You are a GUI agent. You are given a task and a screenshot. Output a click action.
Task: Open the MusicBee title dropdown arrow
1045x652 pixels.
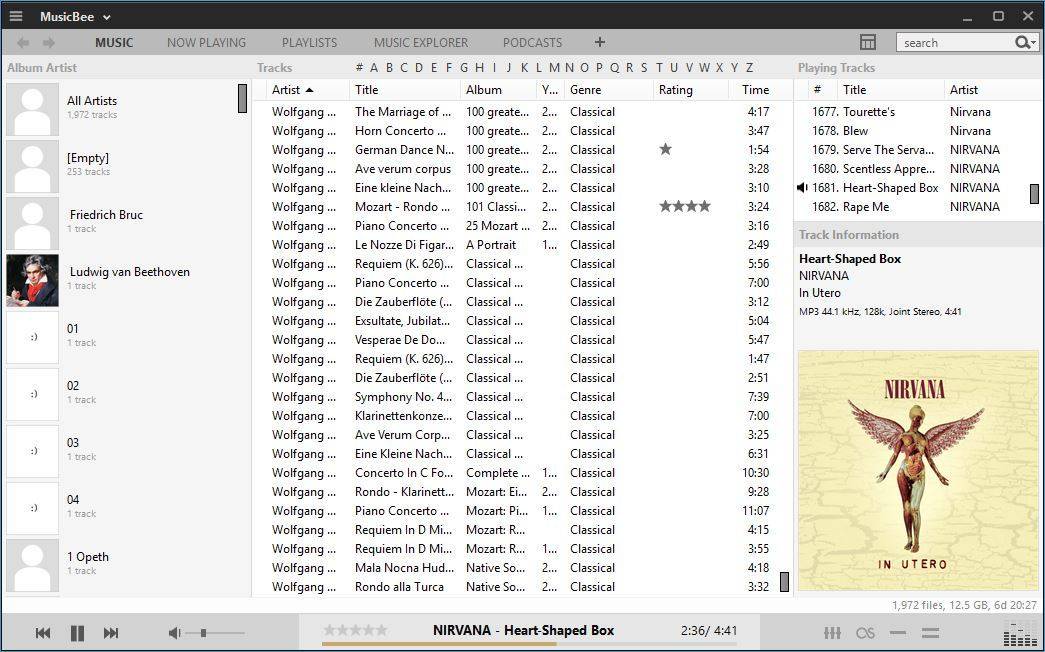[107, 17]
